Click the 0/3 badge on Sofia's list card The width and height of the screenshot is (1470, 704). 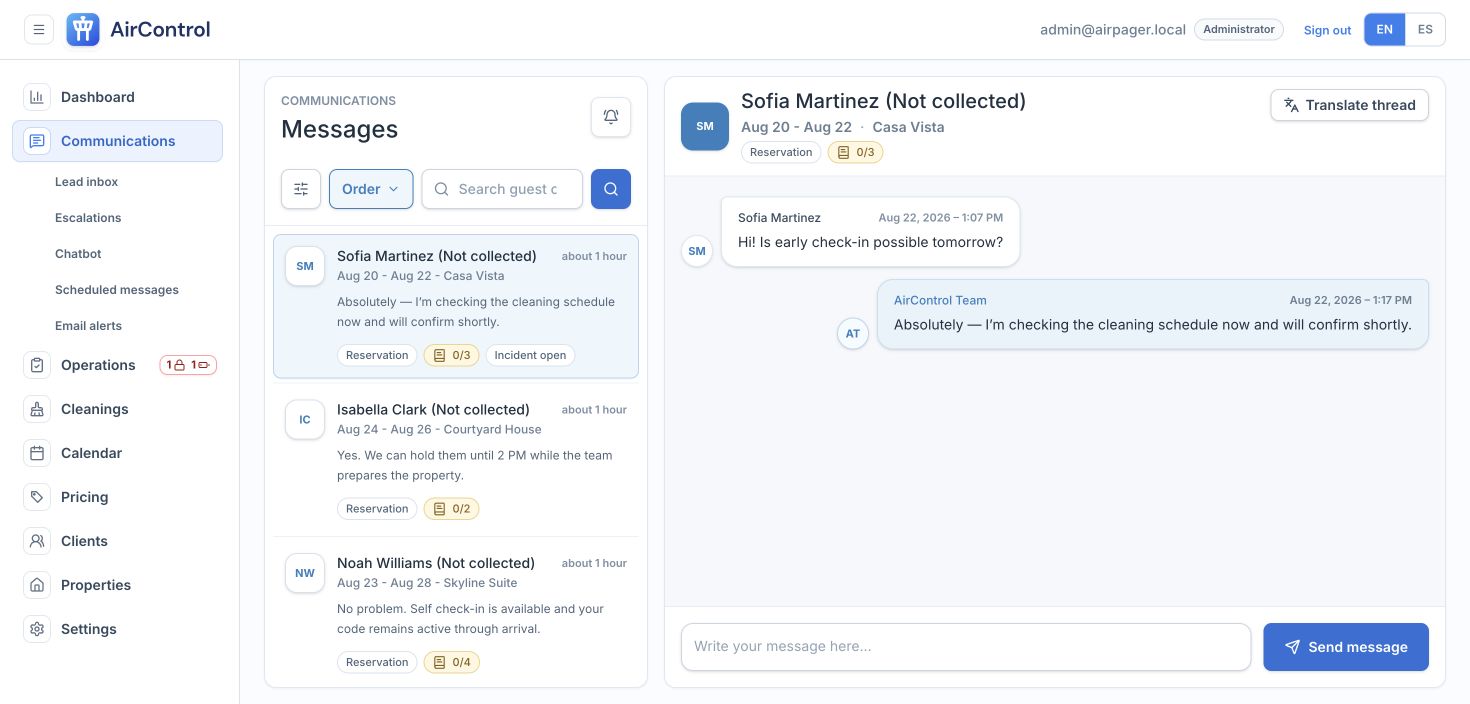click(x=451, y=355)
